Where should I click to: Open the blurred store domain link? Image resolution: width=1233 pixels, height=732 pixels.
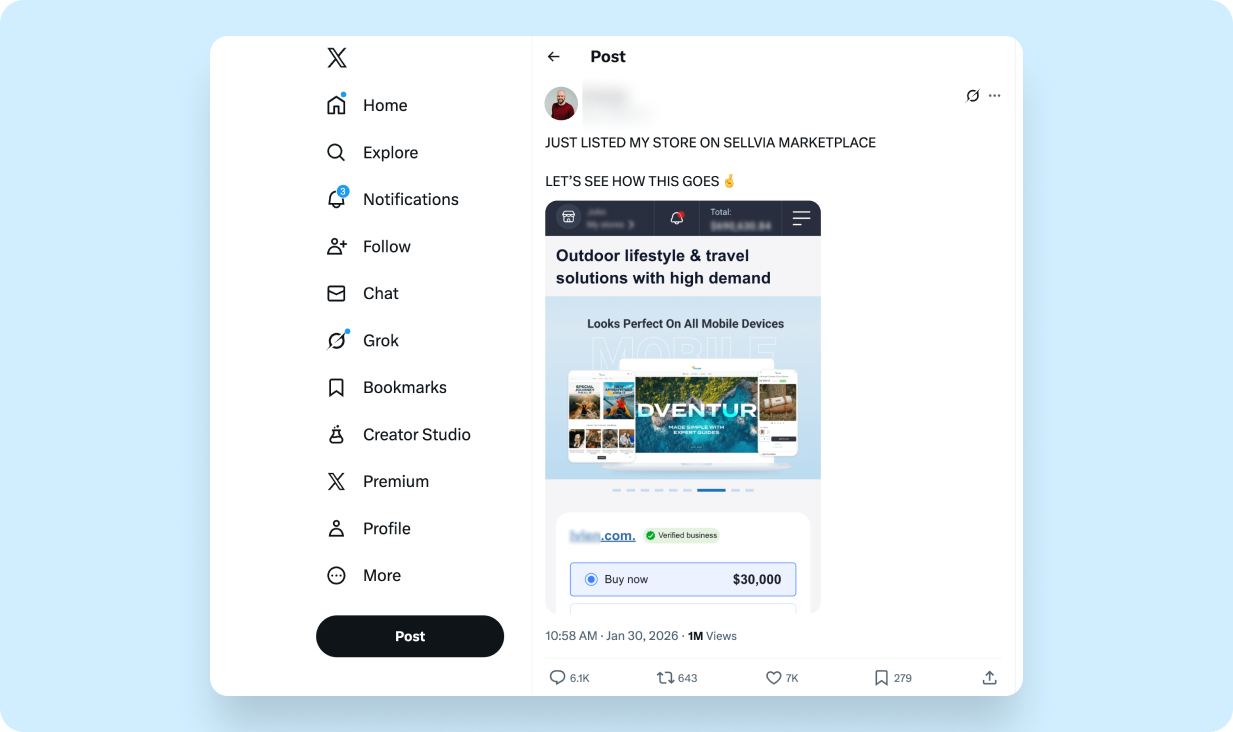pos(602,536)
